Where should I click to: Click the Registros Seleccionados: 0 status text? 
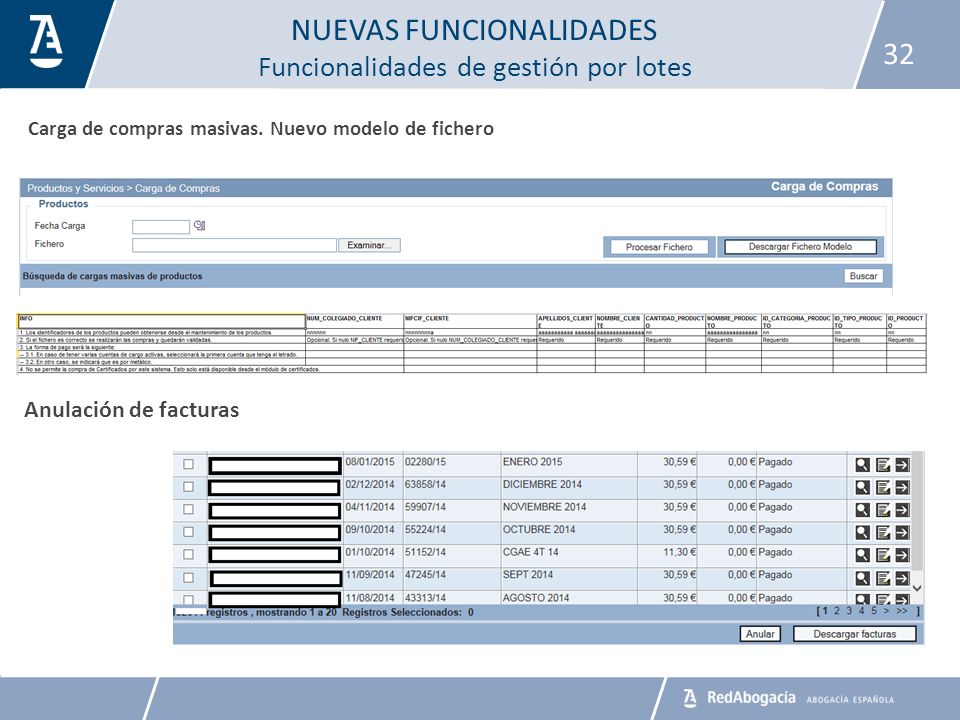pos(408,612)
